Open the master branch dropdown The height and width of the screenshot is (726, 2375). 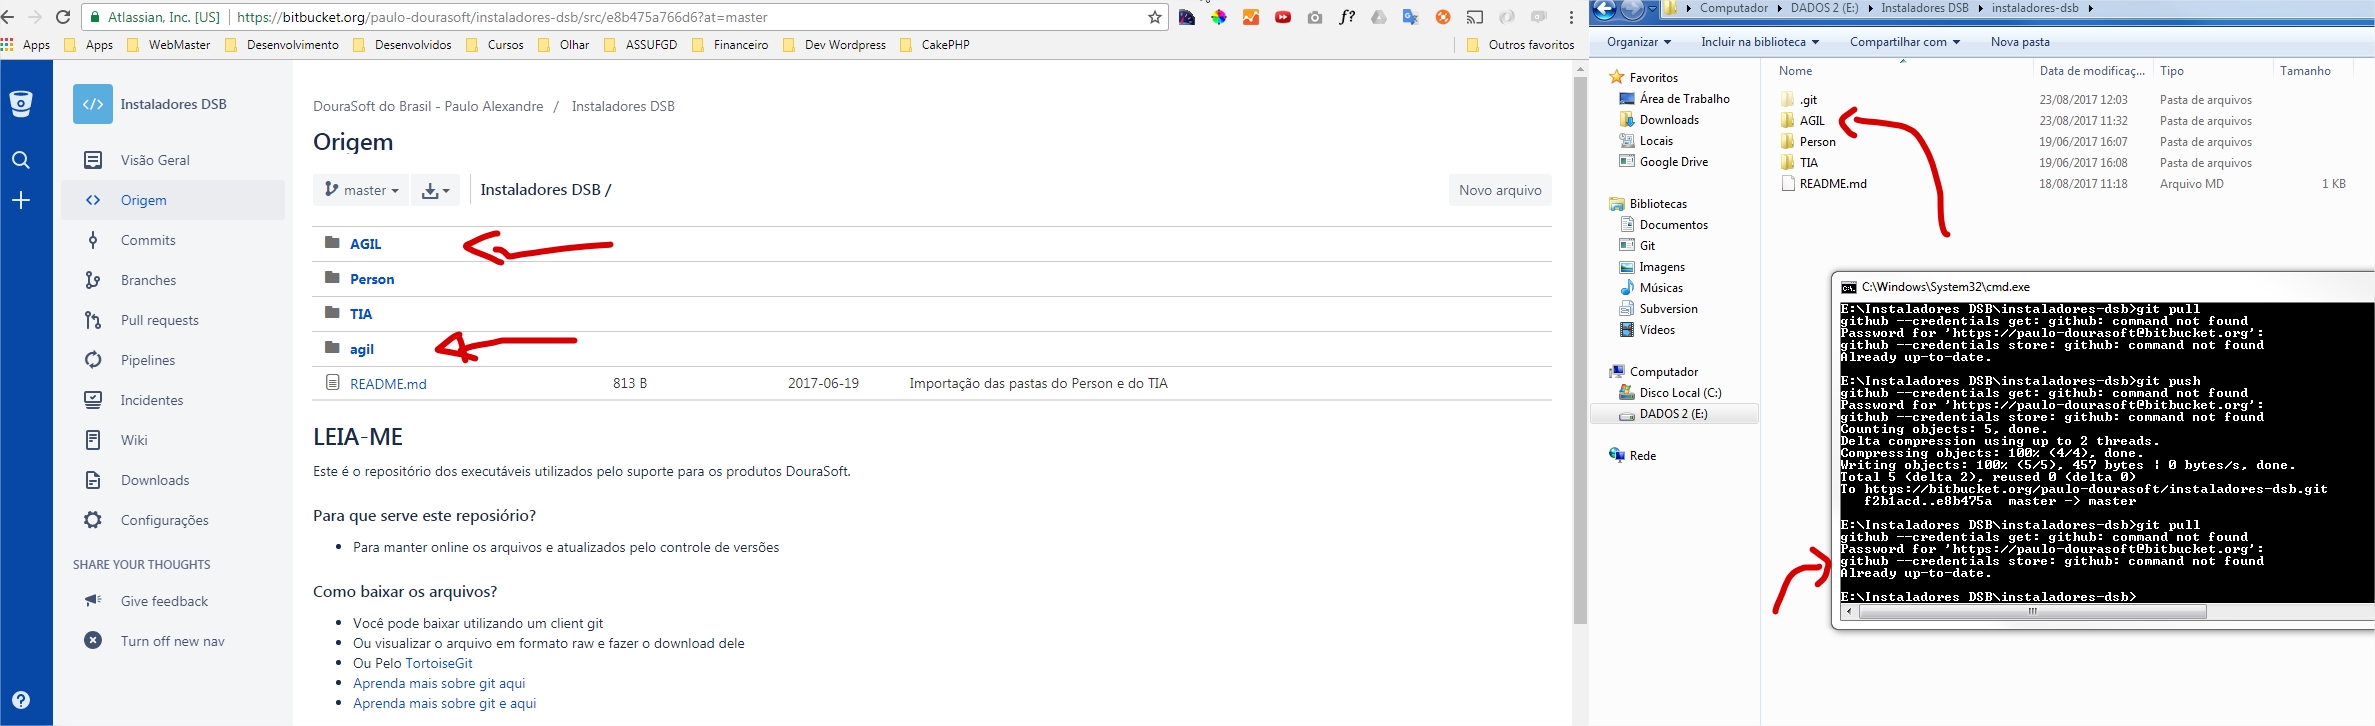pos(361,190)
